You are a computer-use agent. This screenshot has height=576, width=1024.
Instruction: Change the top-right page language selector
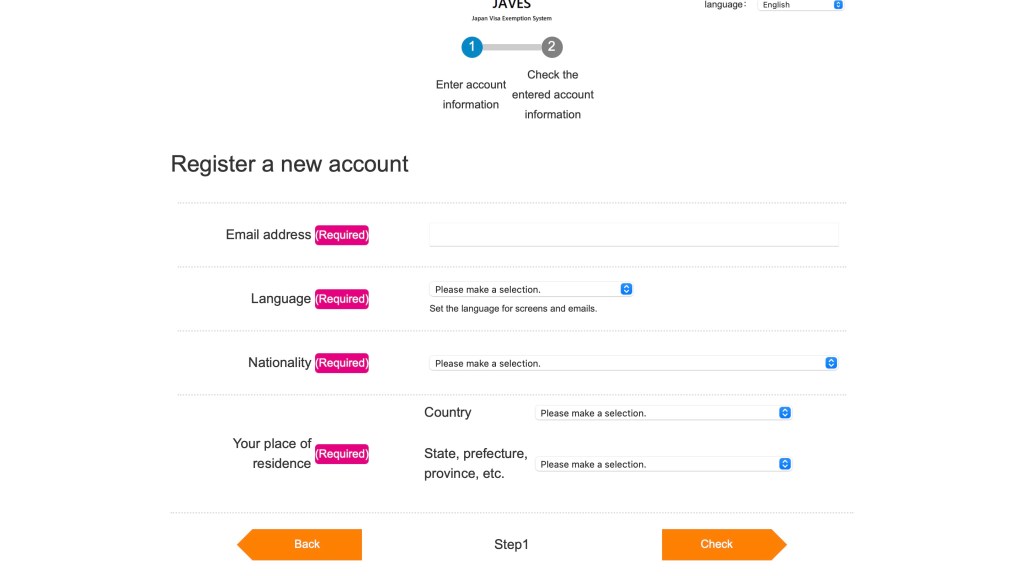pos(799,5)
